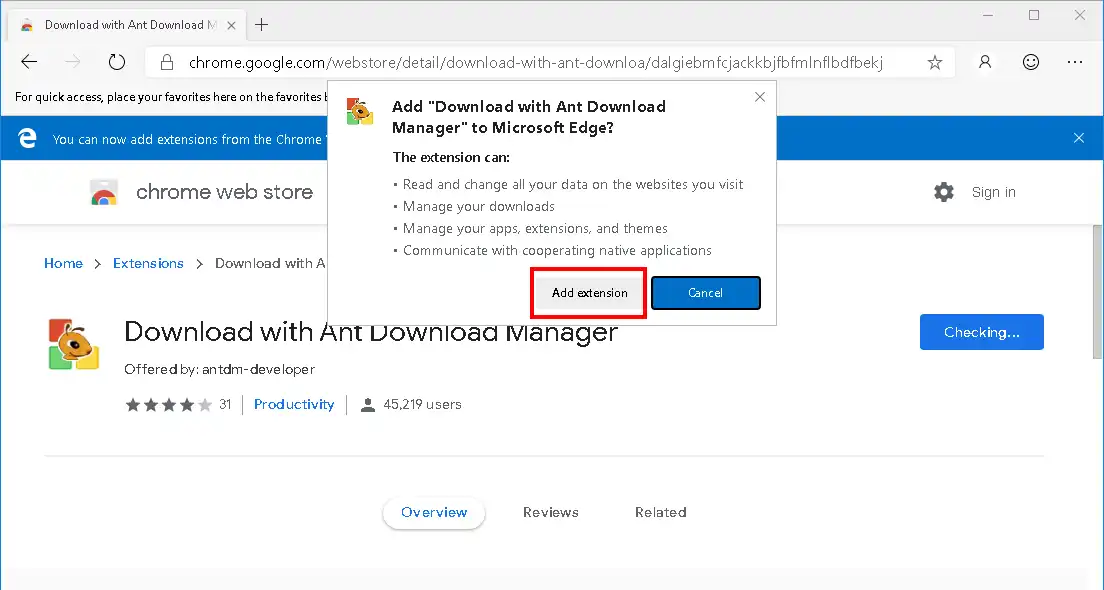Select the Download with Ant Download browser tab

click(127, 25)
